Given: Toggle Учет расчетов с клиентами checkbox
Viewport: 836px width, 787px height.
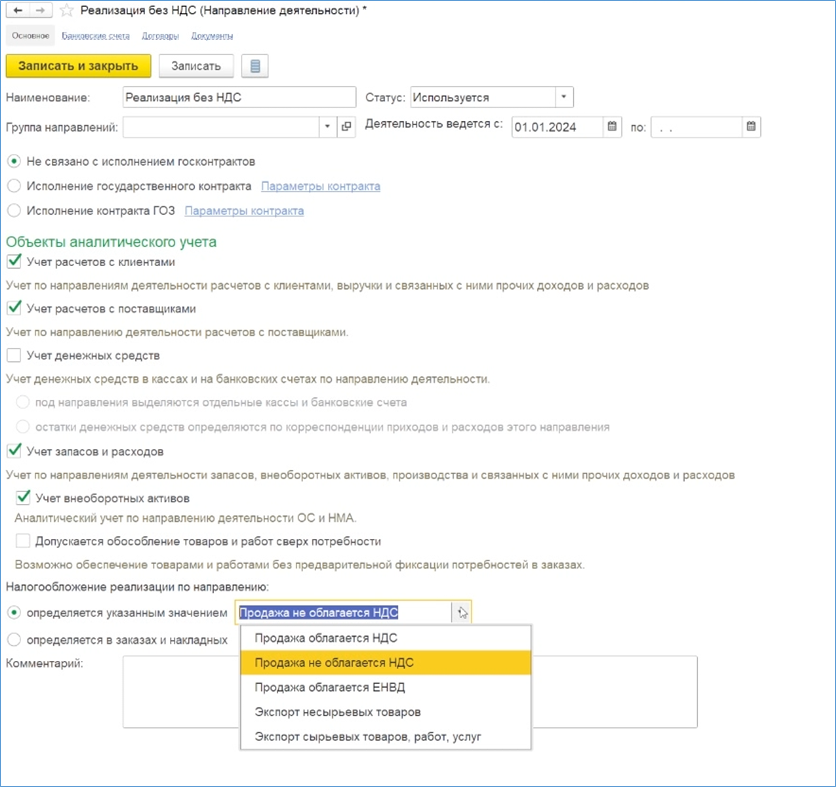Looking at the screenshot, I should click(14, 262).
